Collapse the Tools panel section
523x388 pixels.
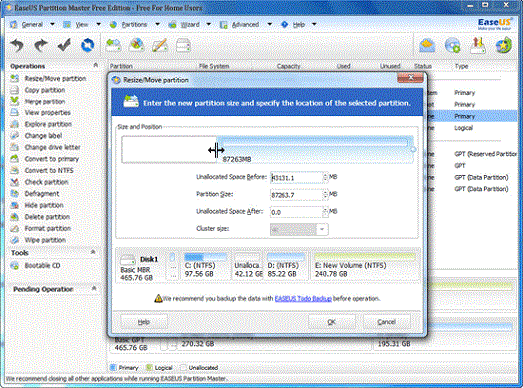(x=93, y=252)
